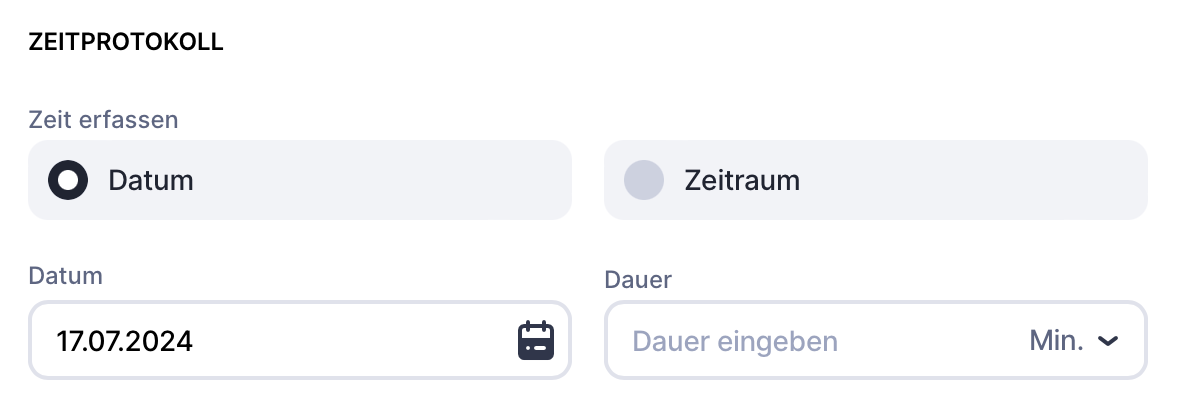
Task: Click the empty grey circle next to Zeitraum
Action: click(x=644, y=180)
